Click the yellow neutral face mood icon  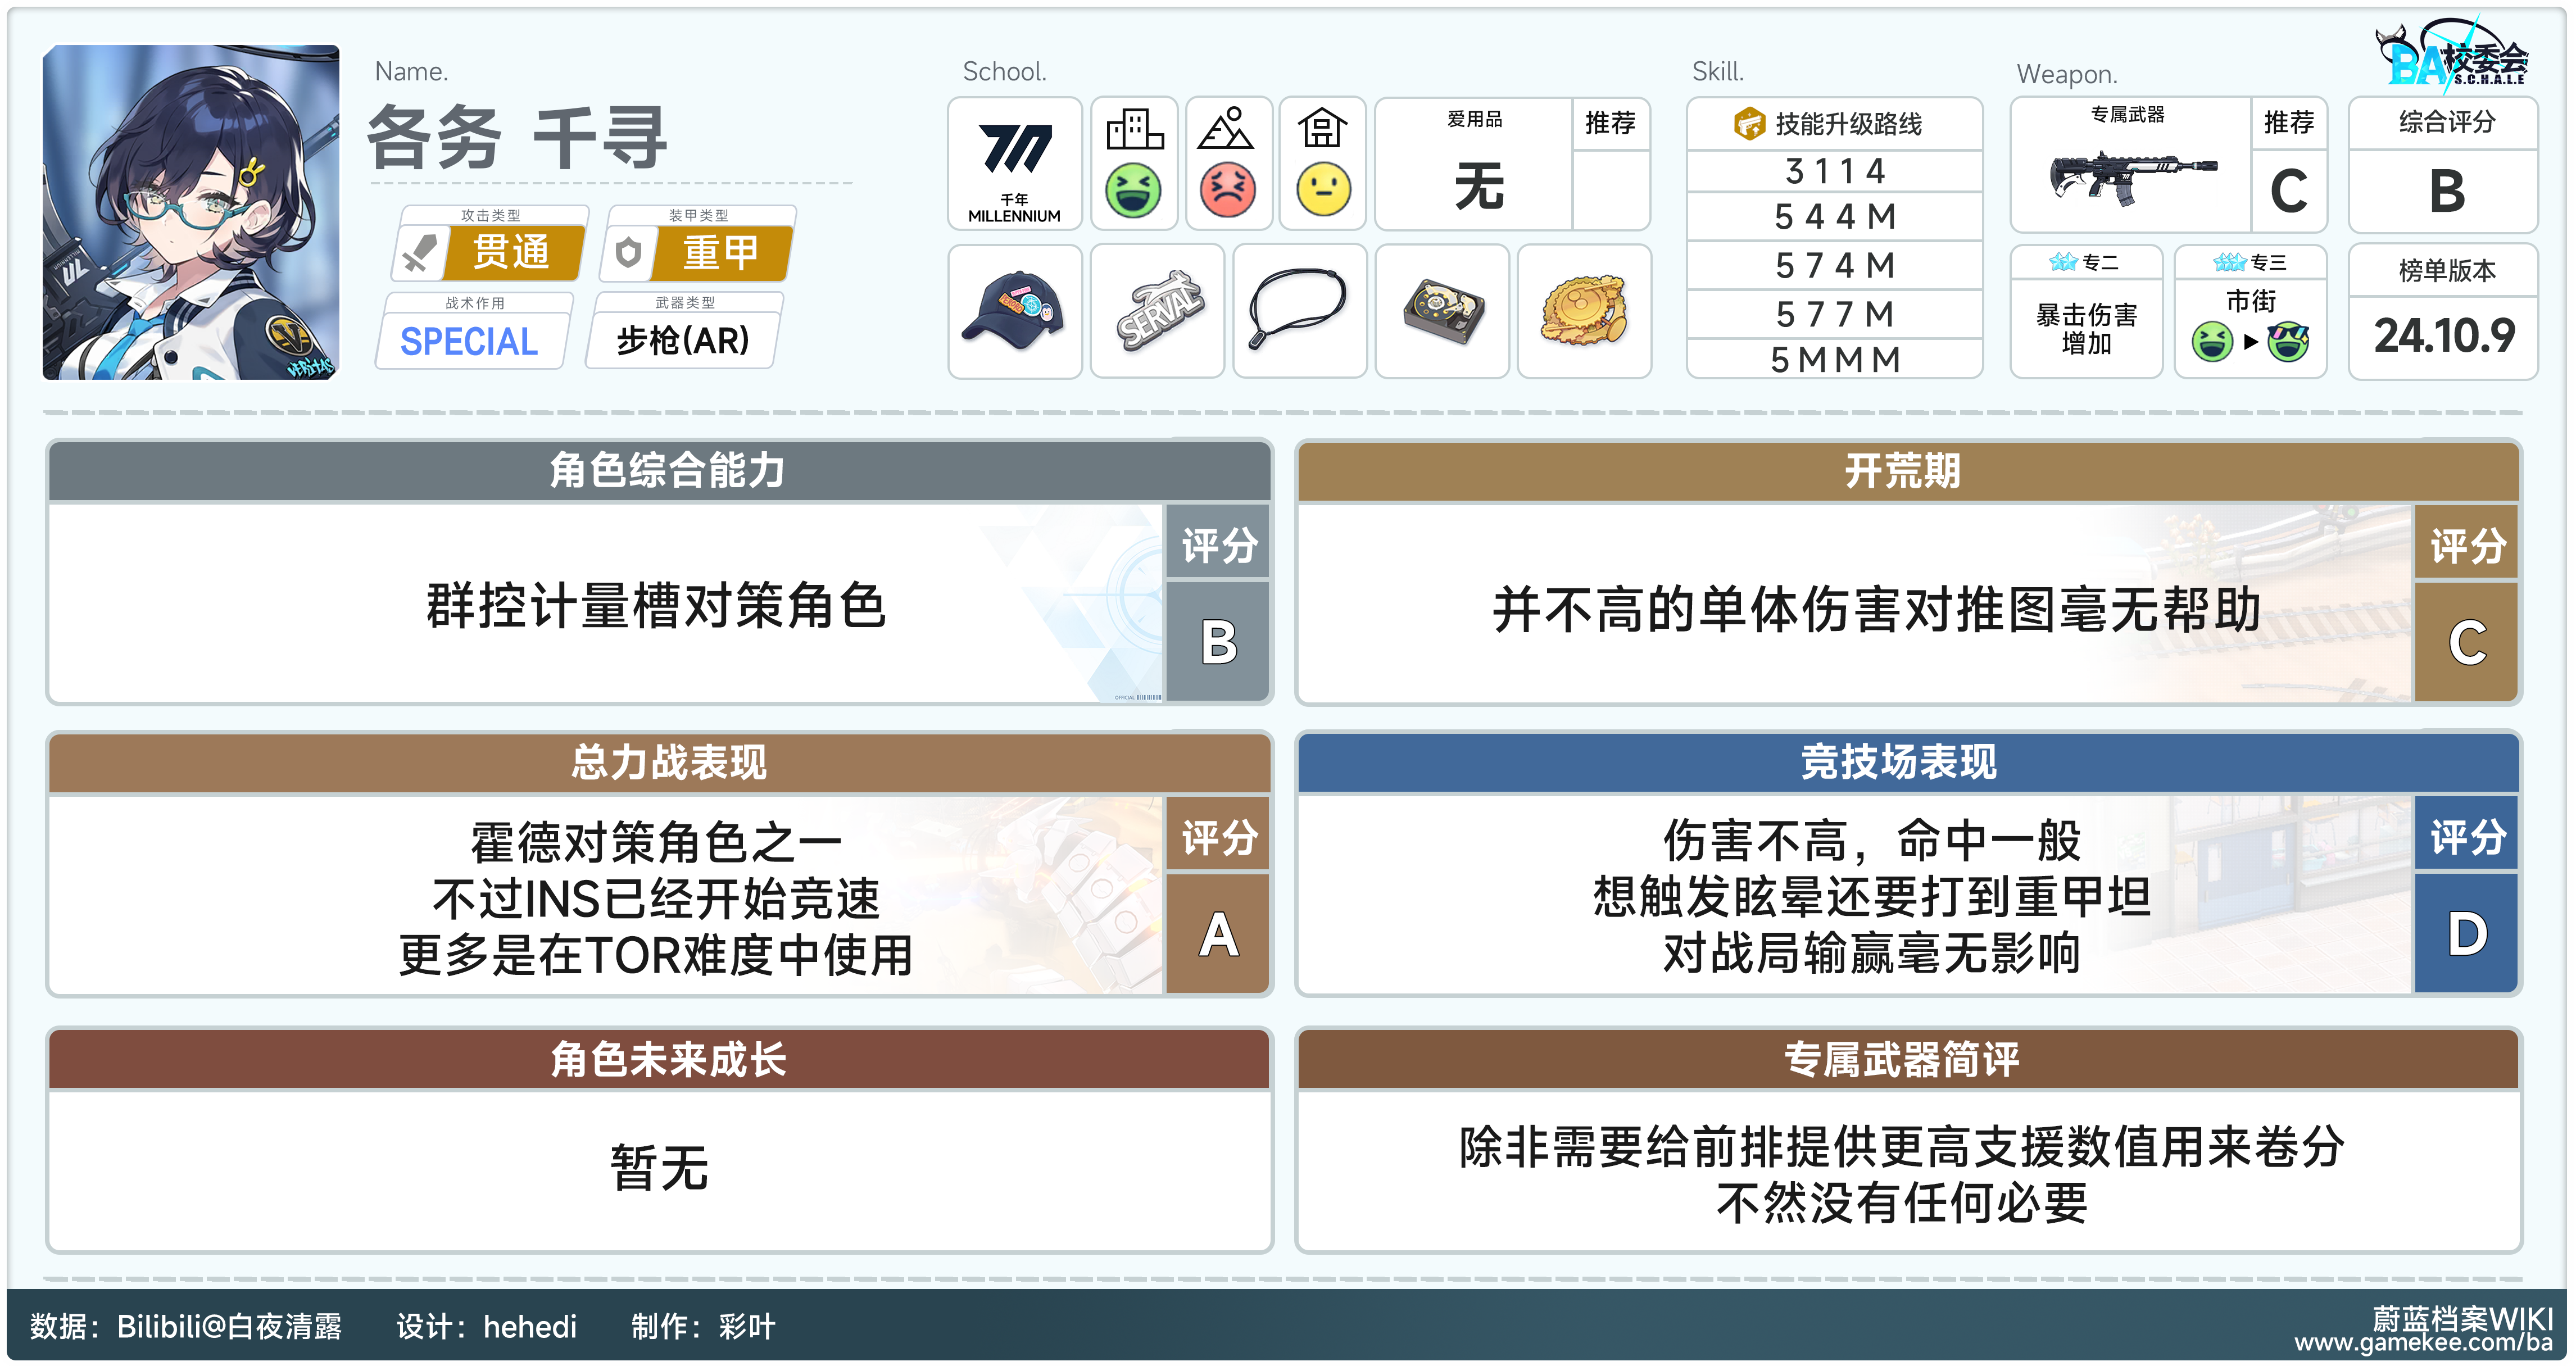(1323, 190)
